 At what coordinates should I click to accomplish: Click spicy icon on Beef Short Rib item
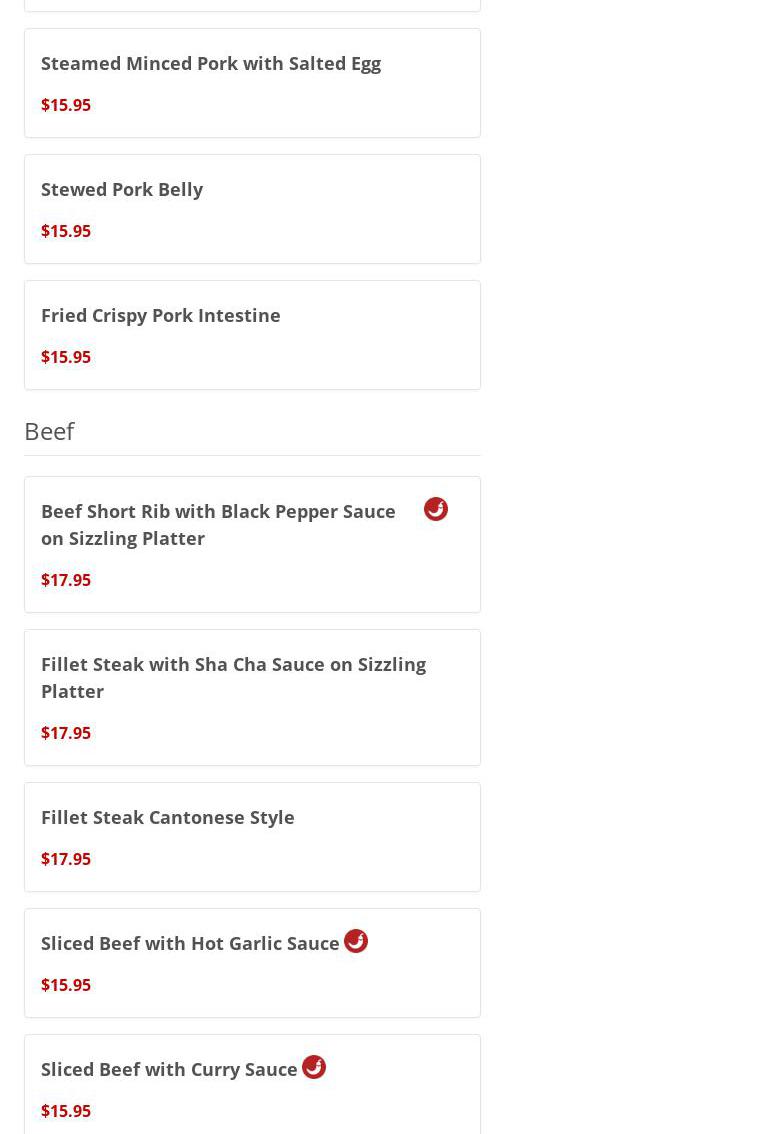[x=436, y=509]
